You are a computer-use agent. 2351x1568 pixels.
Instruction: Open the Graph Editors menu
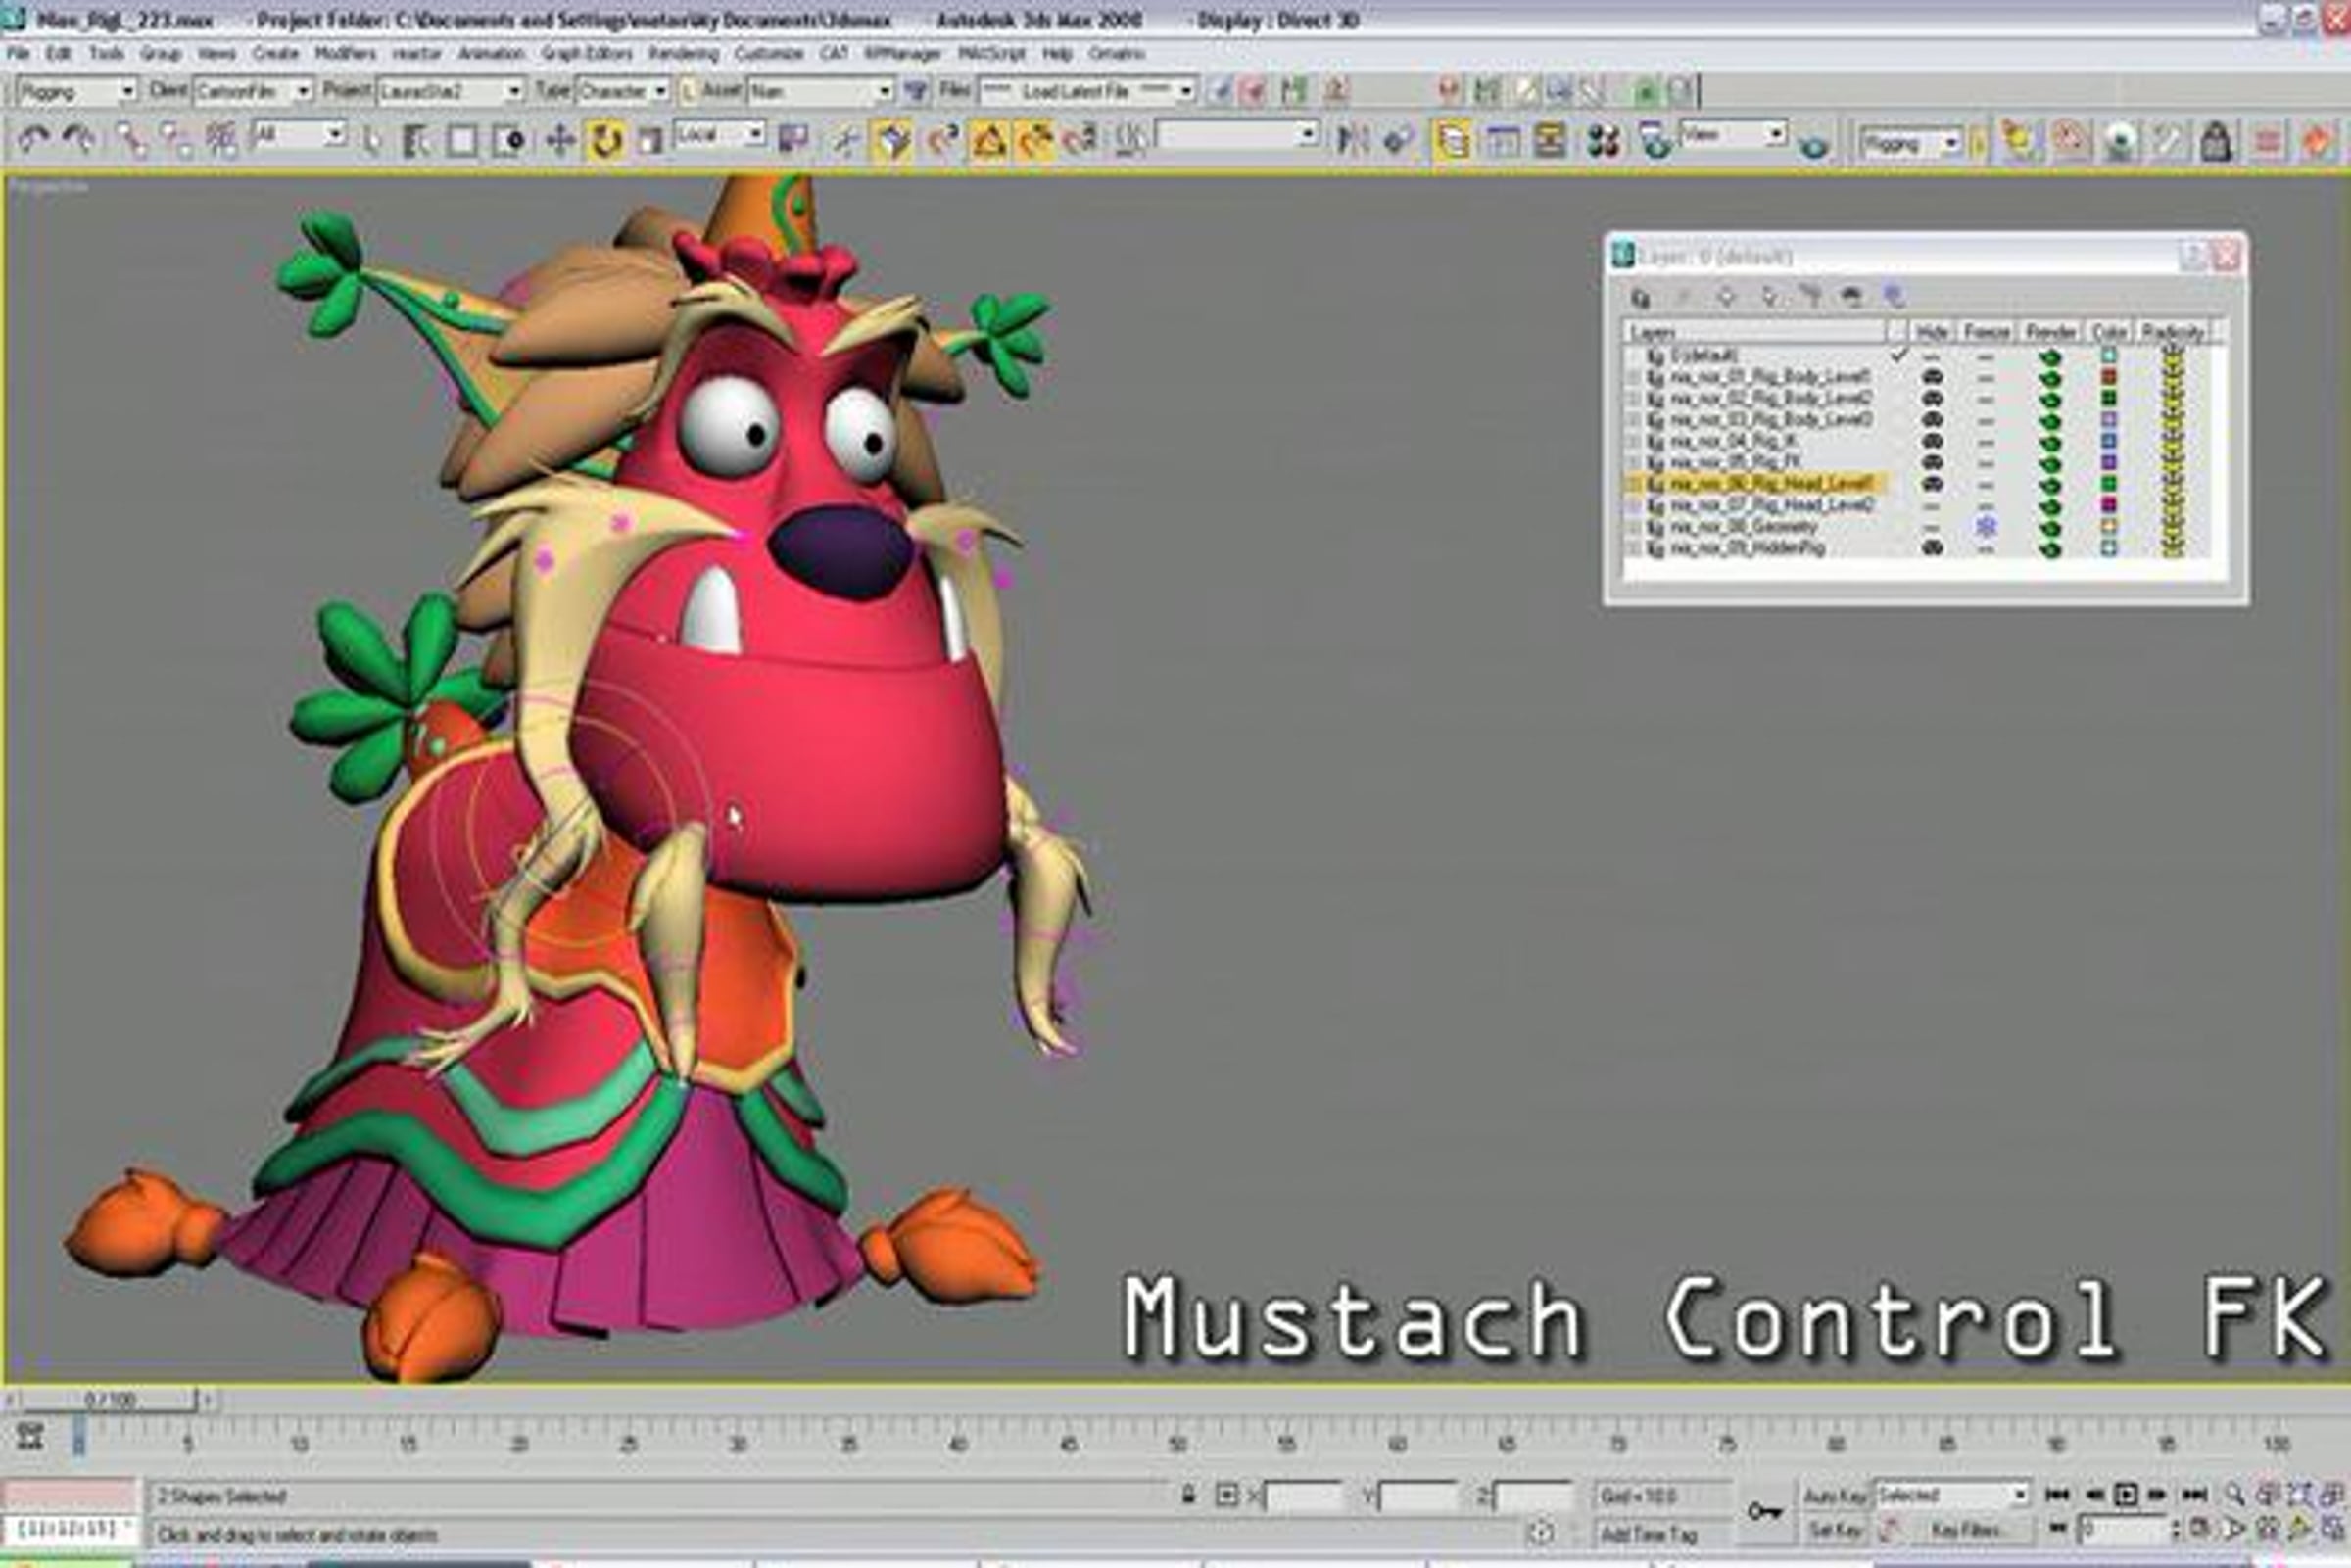pos(587,53)
